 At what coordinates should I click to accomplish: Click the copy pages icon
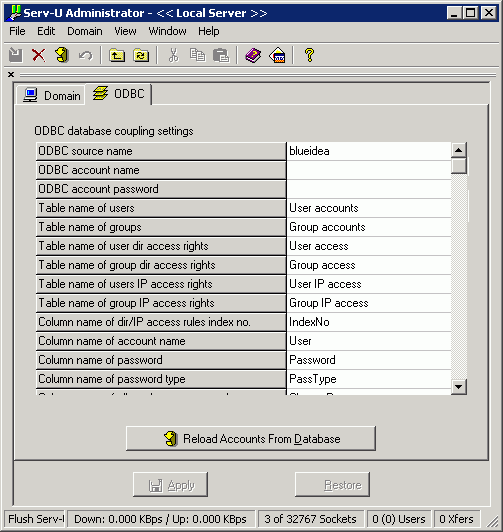[x=197, y=55]
